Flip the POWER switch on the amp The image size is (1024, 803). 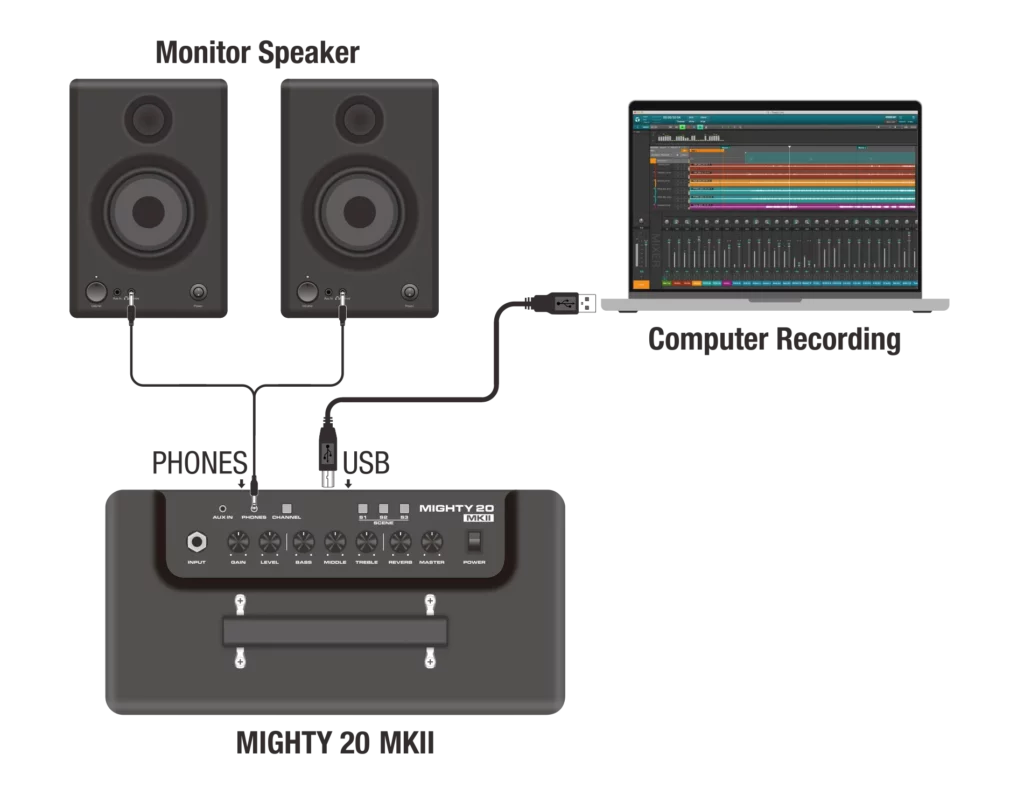click(474, 541)
